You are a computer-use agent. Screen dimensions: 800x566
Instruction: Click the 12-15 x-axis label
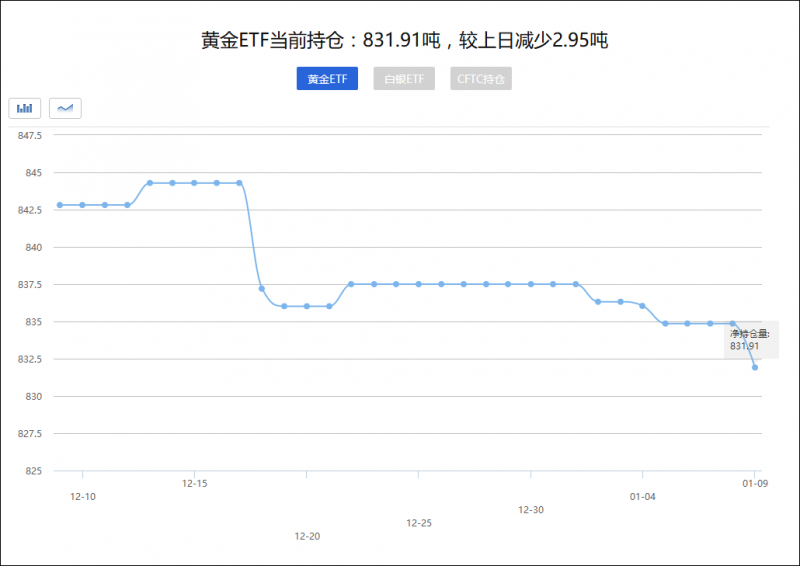(194, 483)
